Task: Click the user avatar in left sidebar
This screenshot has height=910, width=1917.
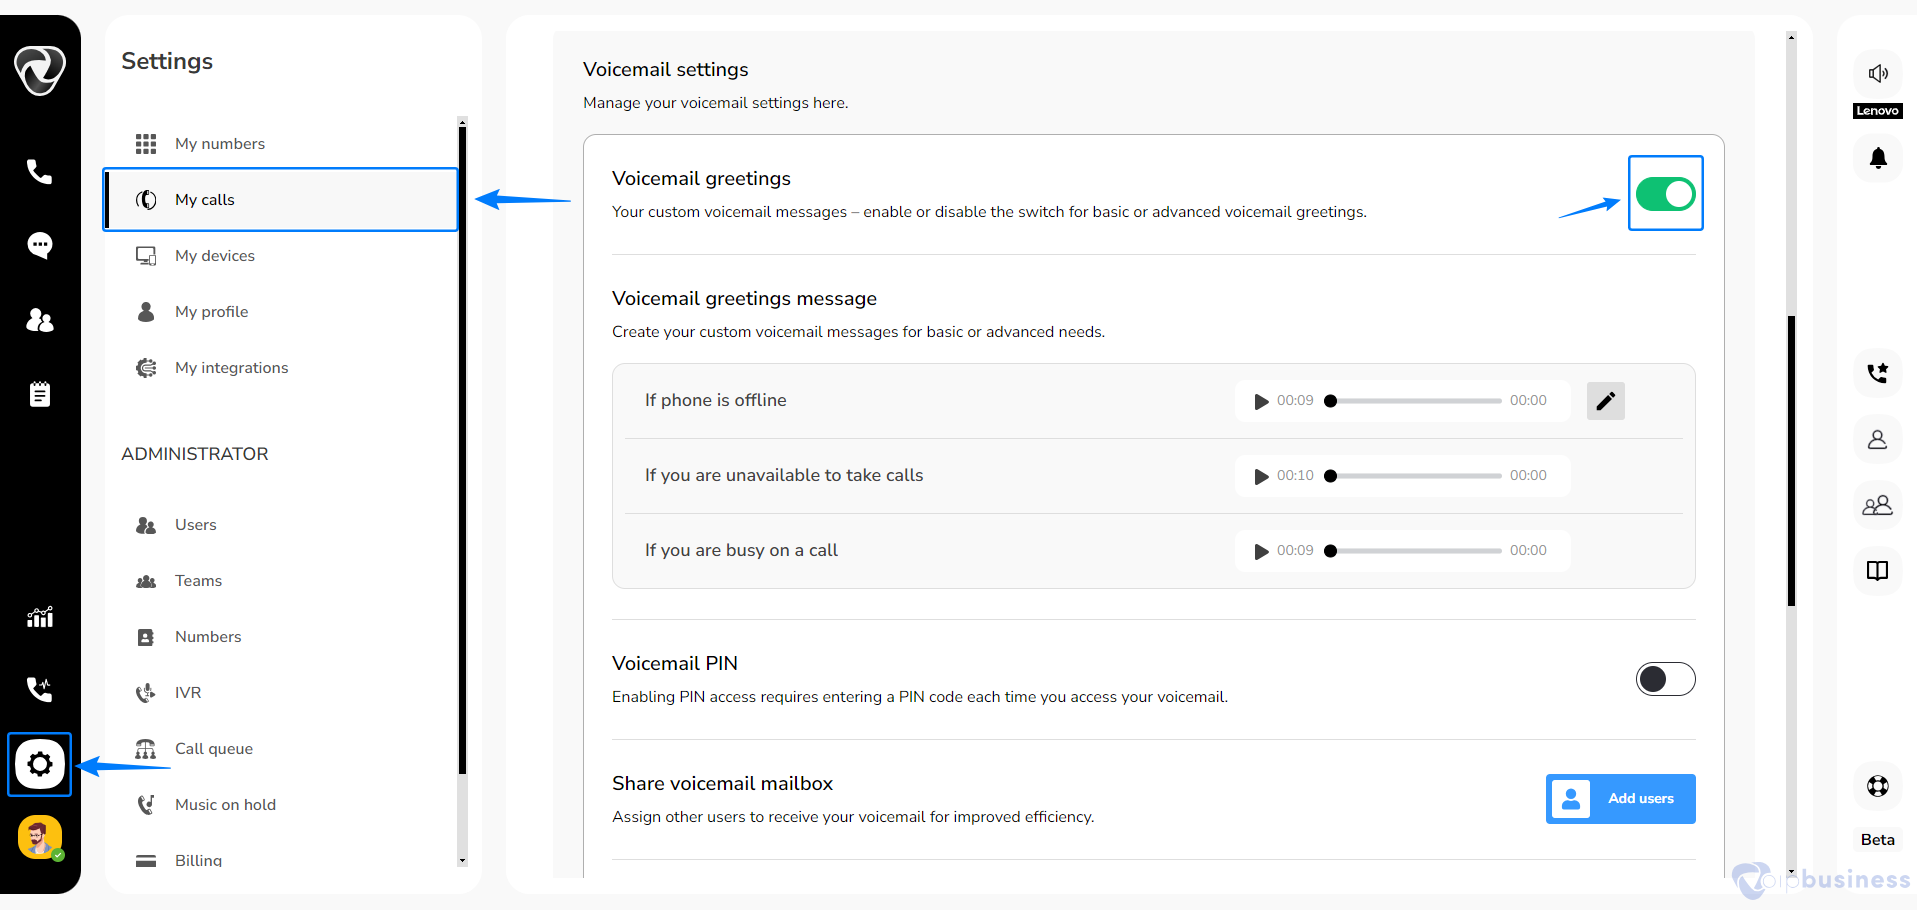Action: point(40,838)
